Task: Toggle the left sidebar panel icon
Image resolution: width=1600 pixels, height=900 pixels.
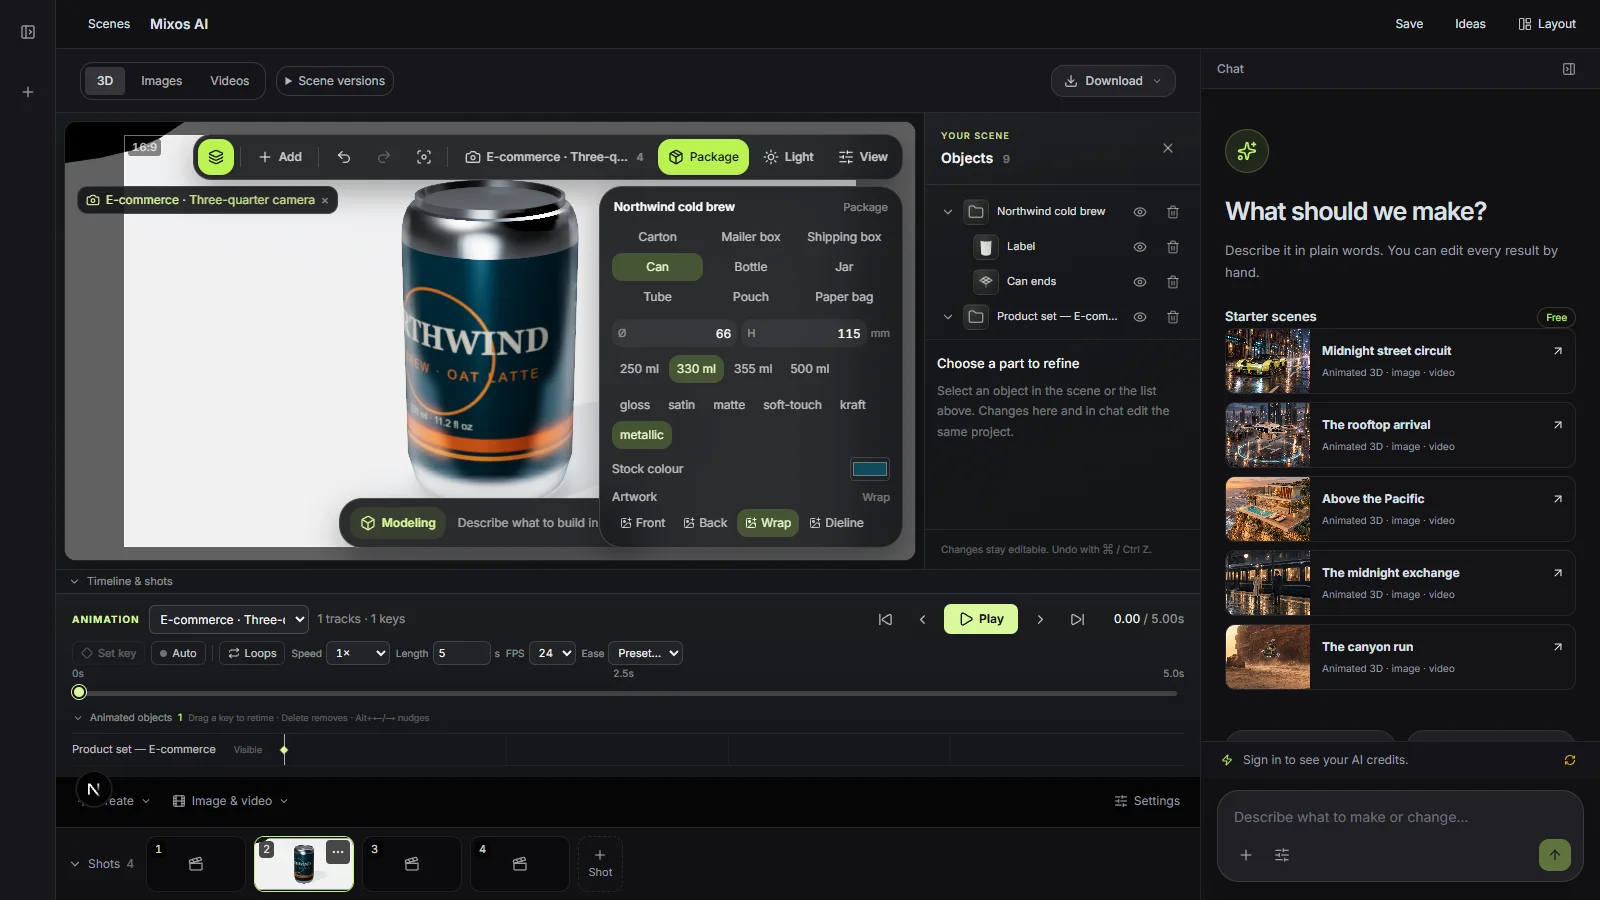Action: 28,32
